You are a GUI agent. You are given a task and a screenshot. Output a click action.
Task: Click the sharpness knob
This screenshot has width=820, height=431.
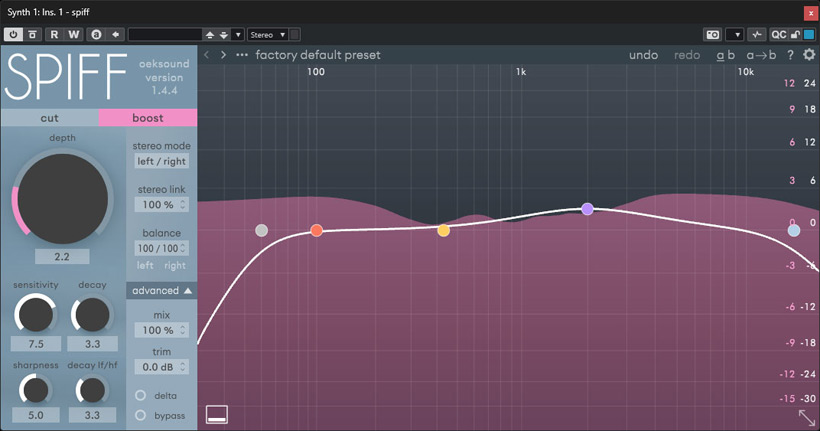[35, 390]
